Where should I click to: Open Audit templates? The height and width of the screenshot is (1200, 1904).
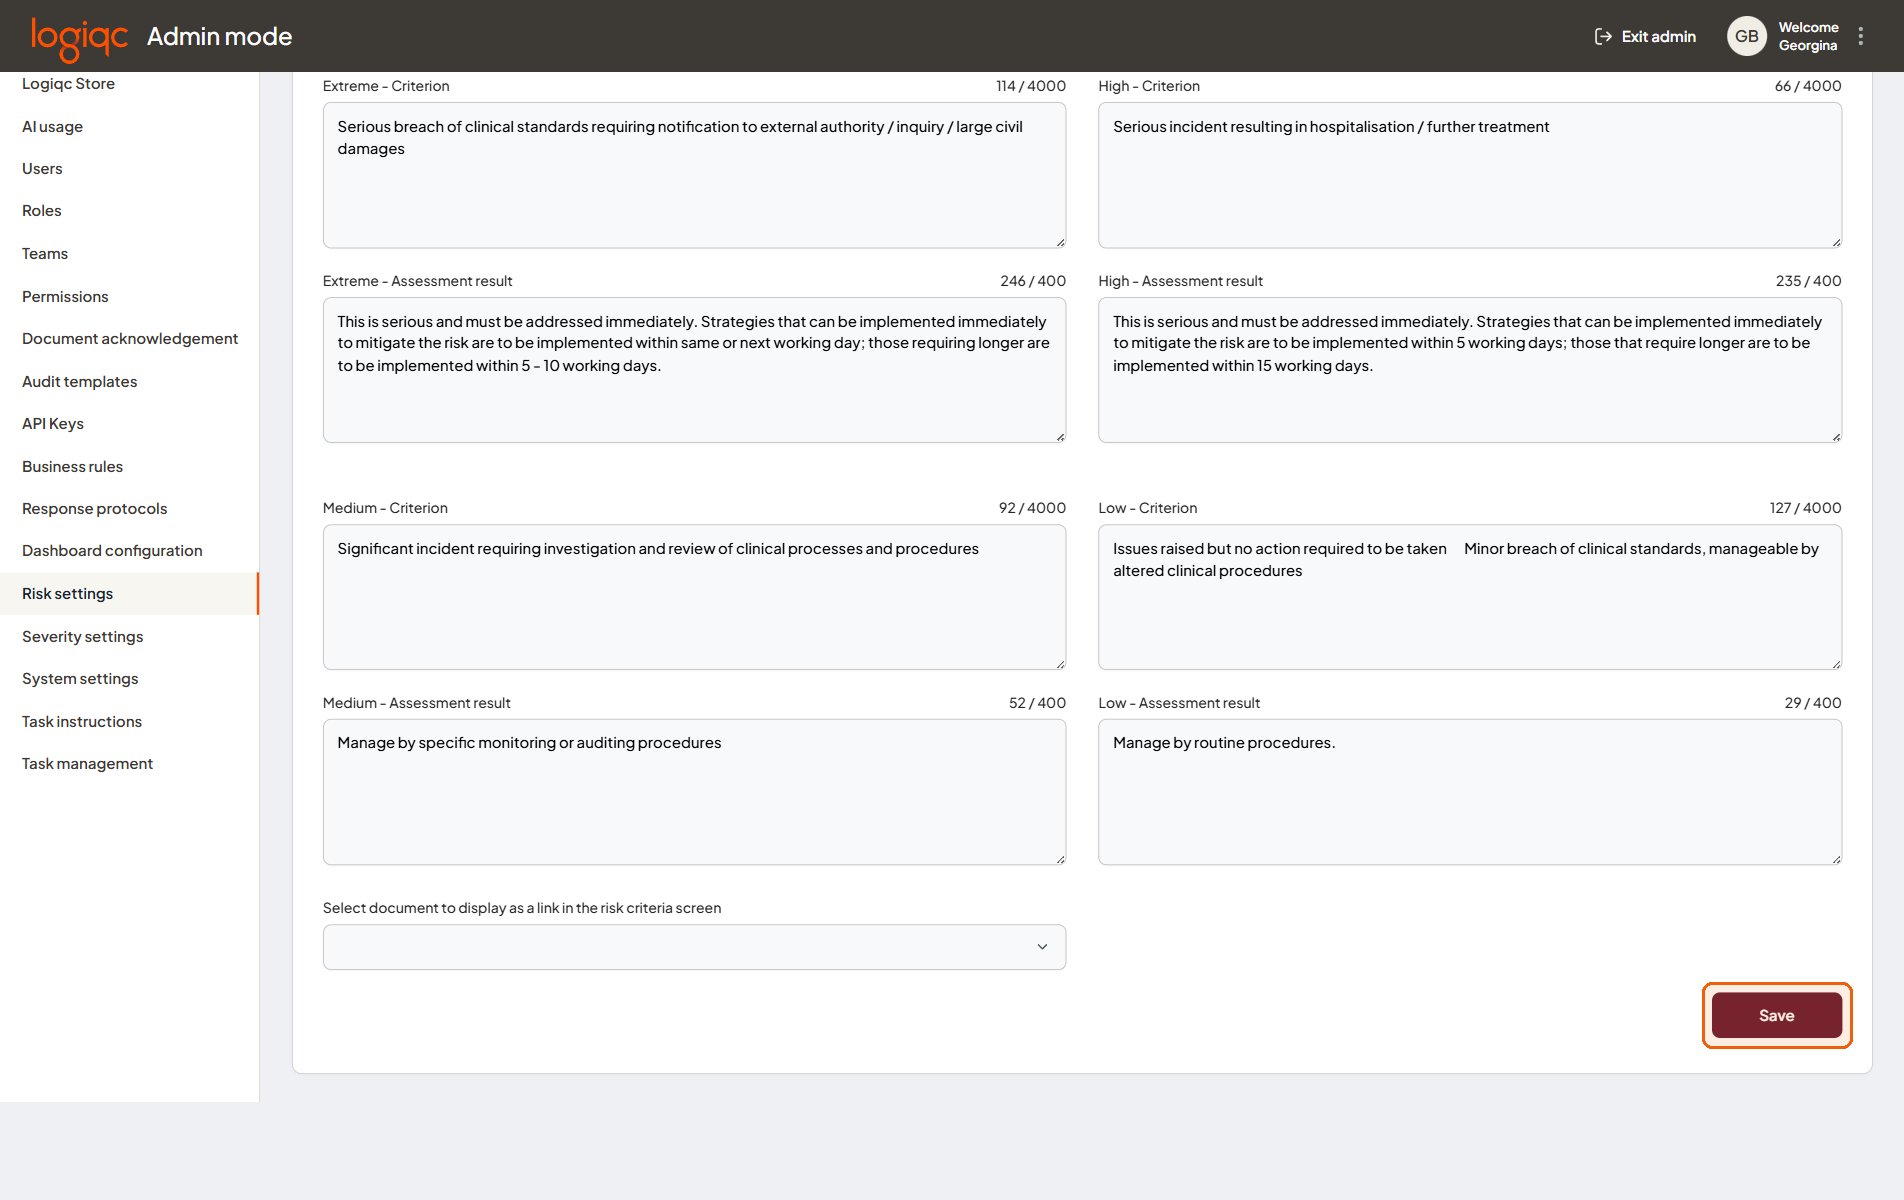80,382
